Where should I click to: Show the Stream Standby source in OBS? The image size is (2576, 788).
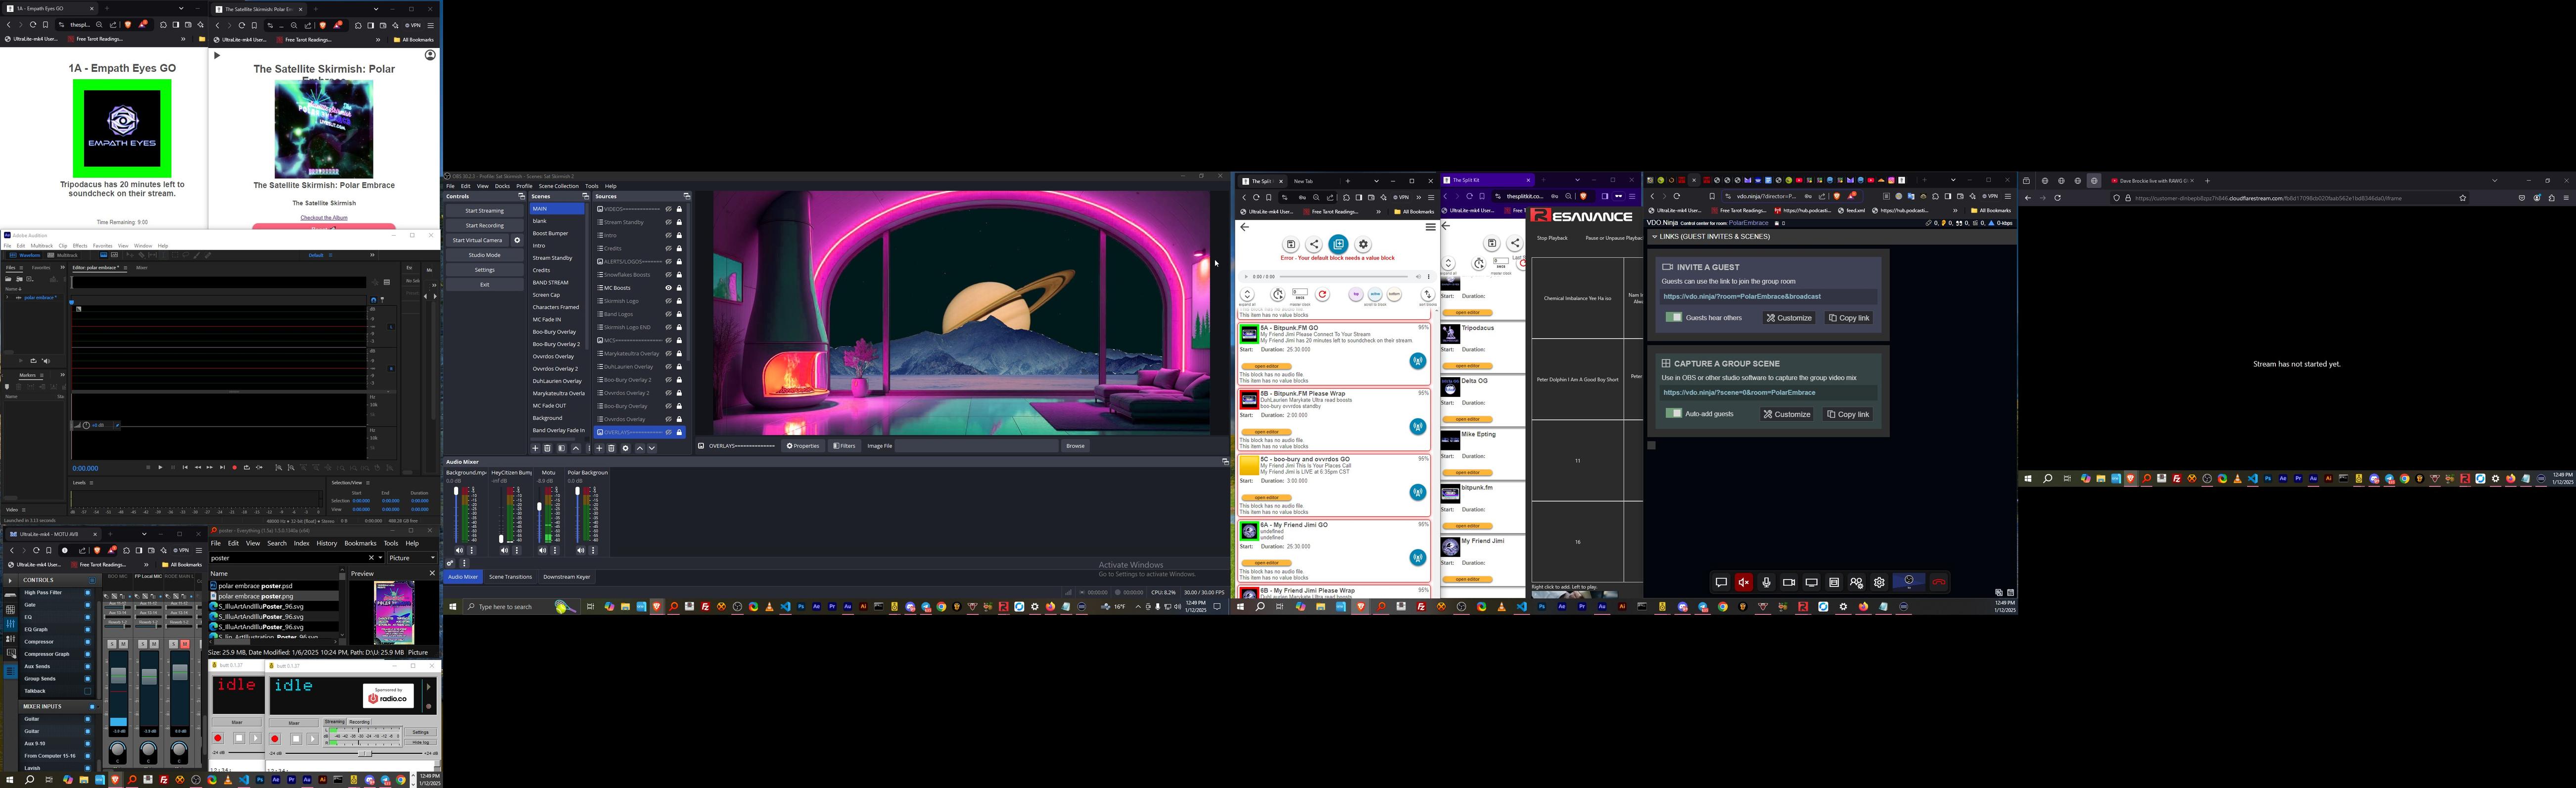point(669,222)
